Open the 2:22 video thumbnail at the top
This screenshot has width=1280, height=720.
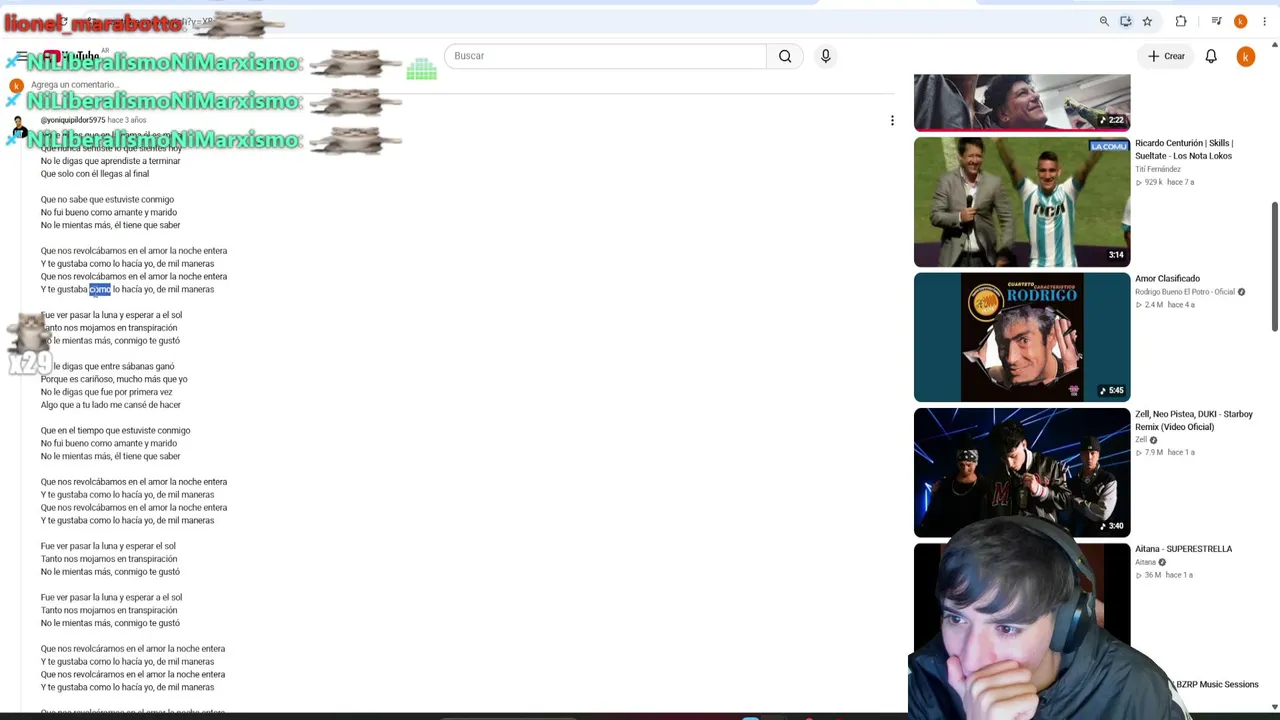click(1022, 102)
